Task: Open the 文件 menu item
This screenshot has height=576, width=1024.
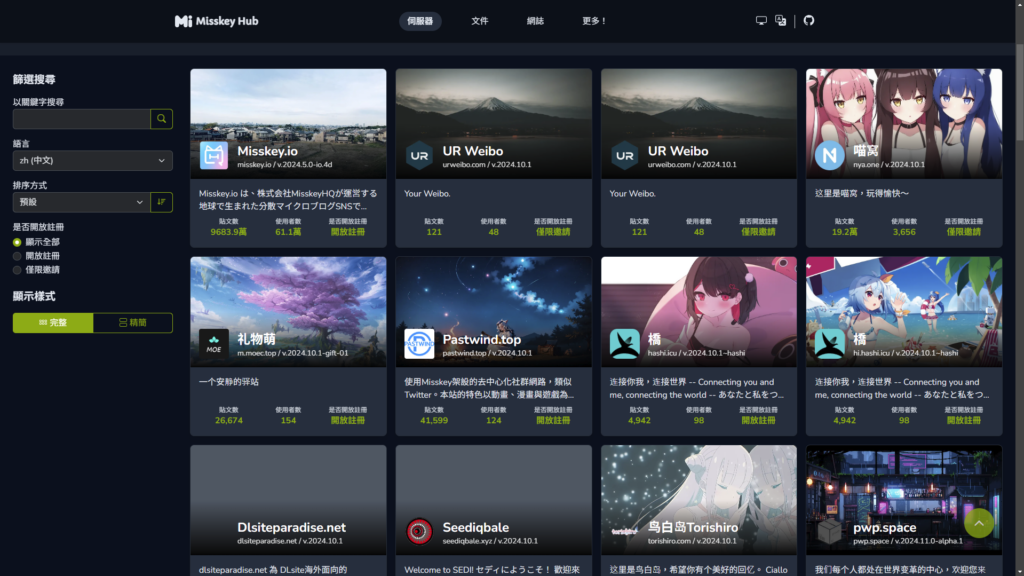Action: click(x=479, y=21)
